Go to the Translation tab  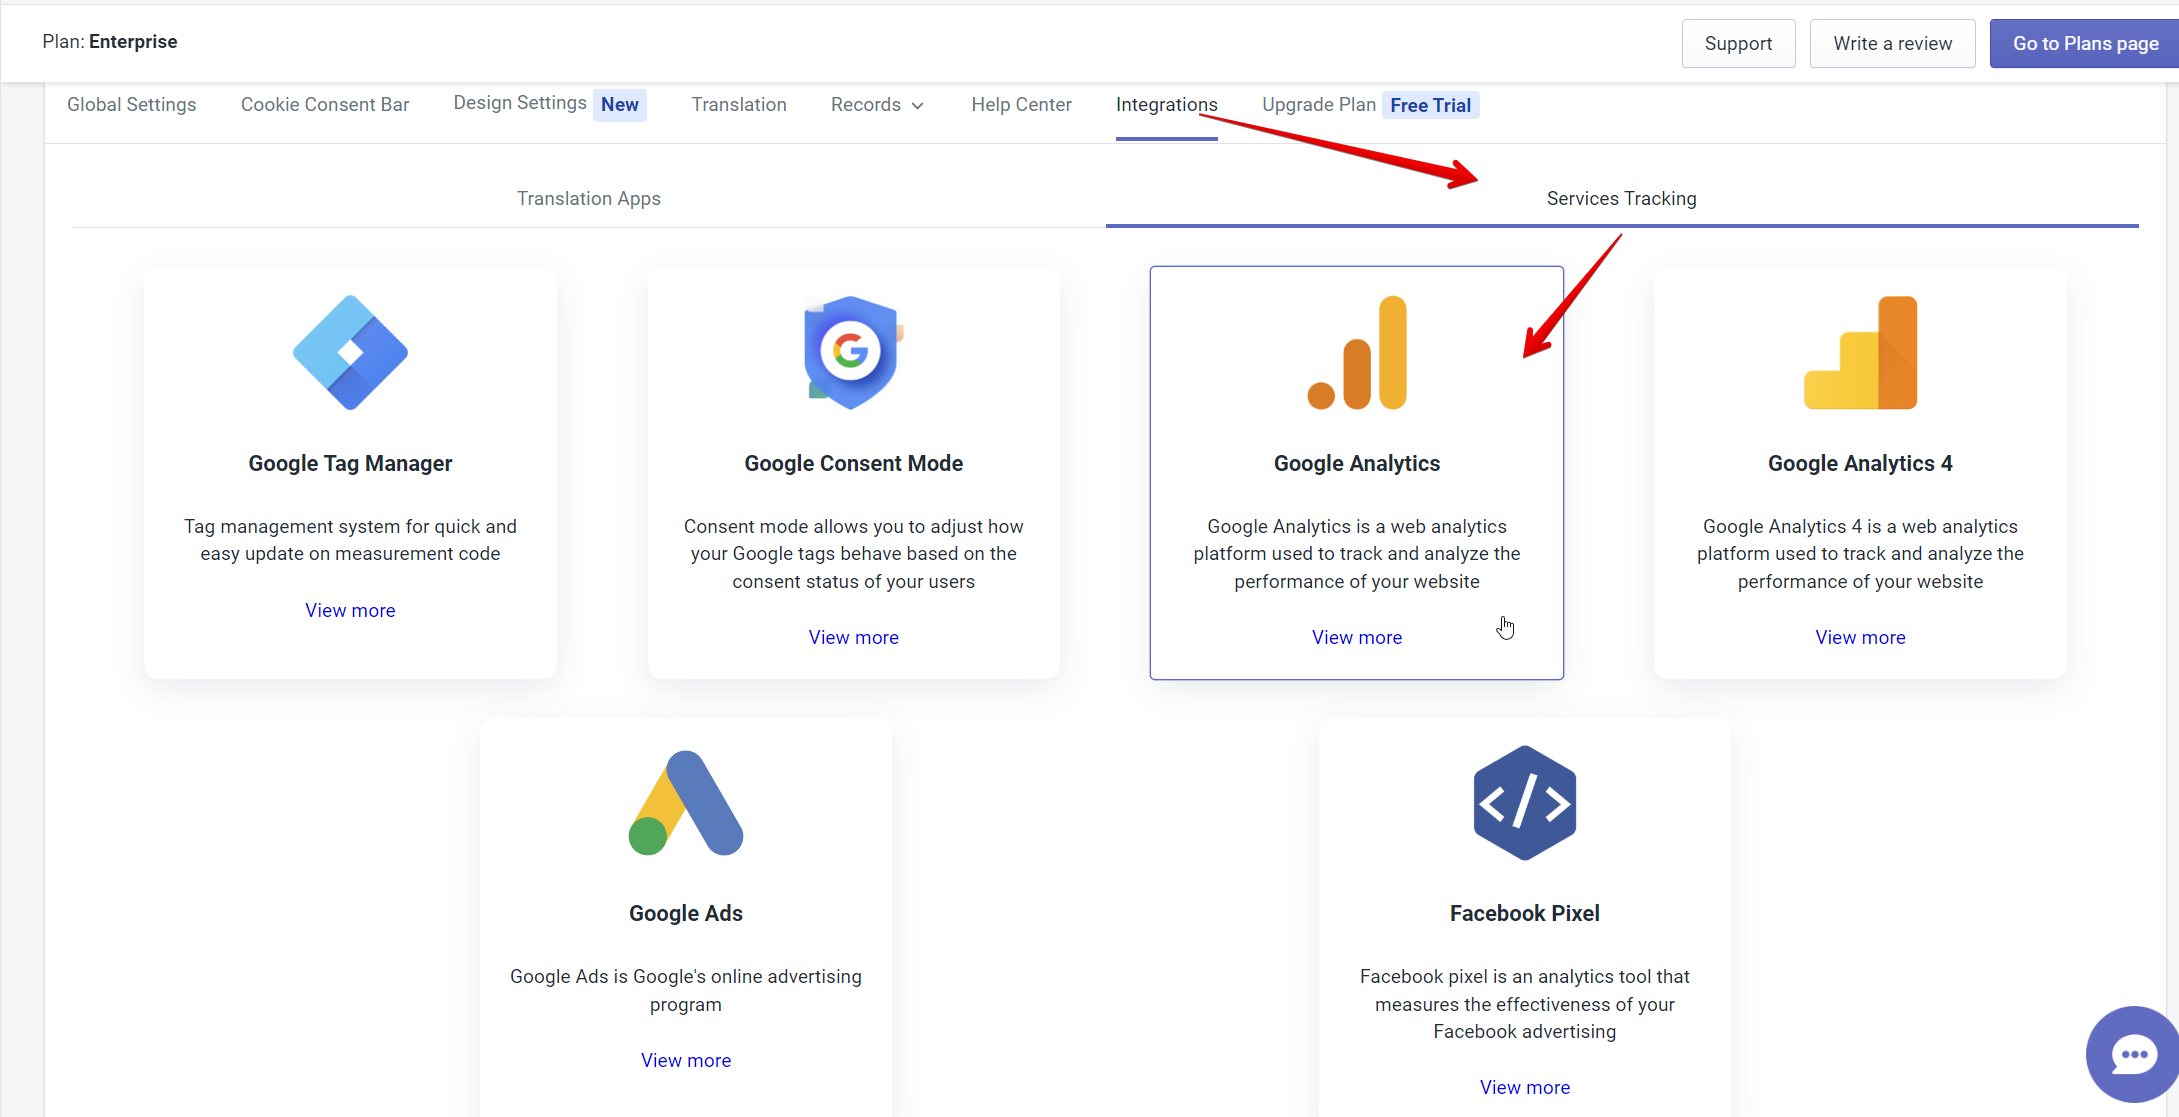pyautogui.click(x=739, y=105)
